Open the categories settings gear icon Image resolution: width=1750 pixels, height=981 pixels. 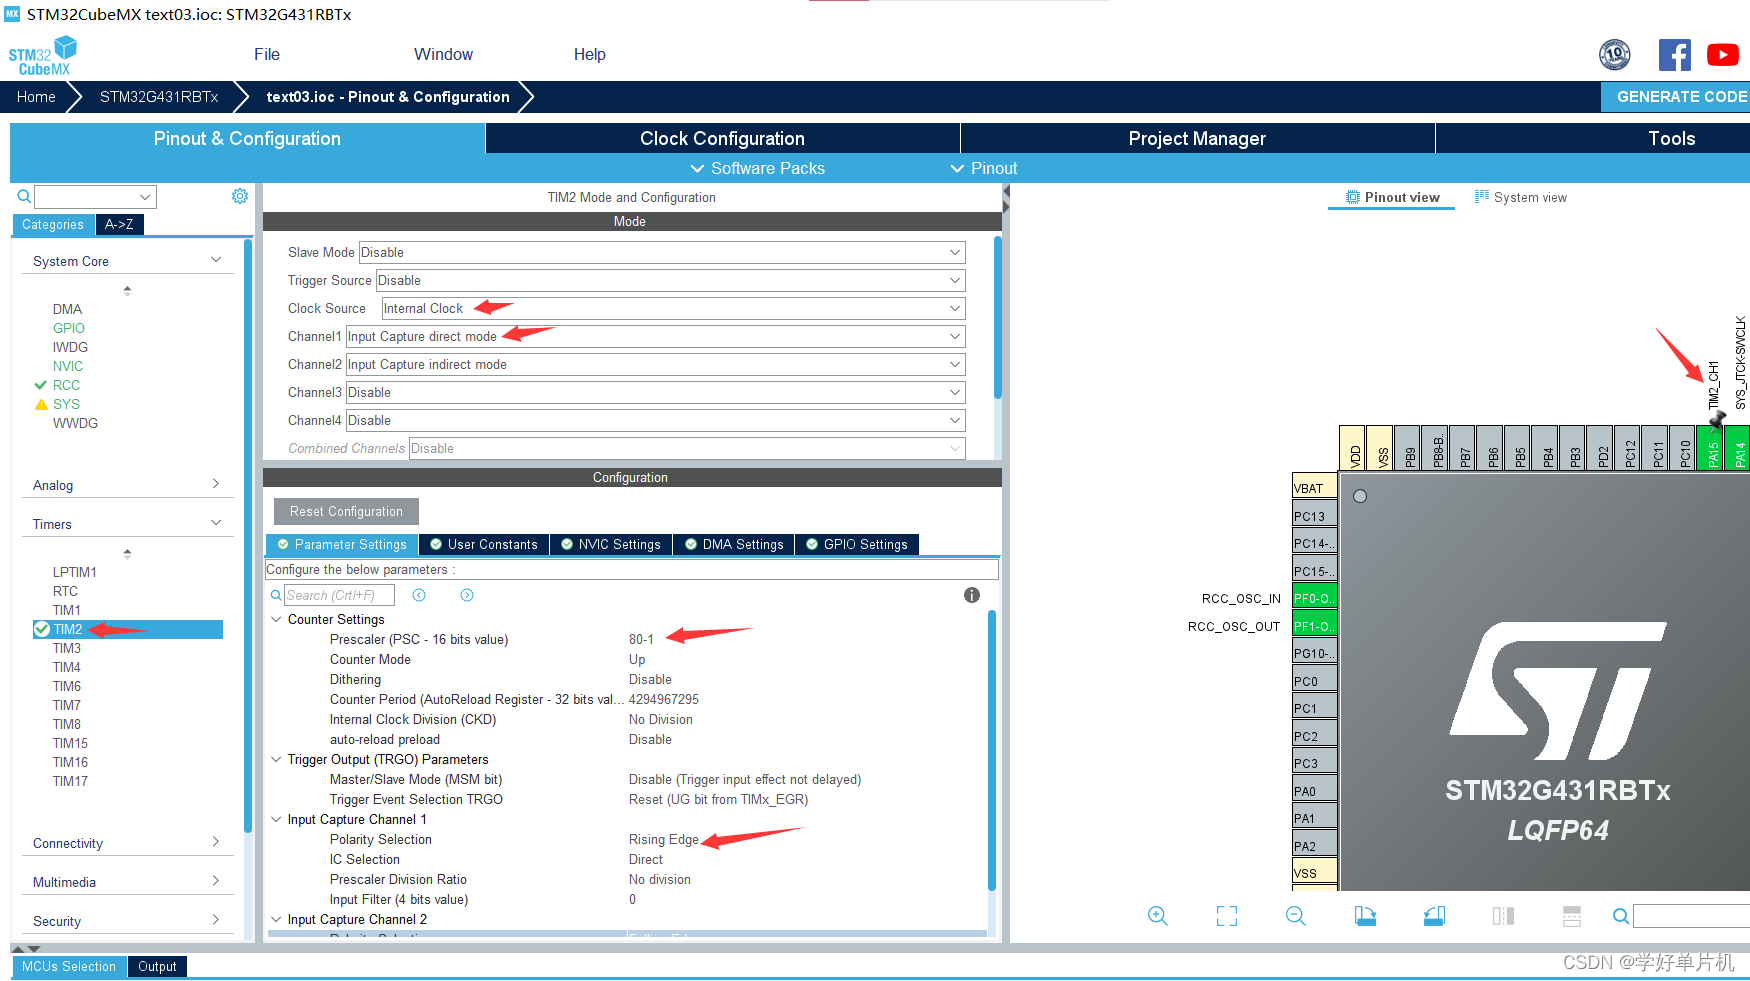click(x=240, y=196)
